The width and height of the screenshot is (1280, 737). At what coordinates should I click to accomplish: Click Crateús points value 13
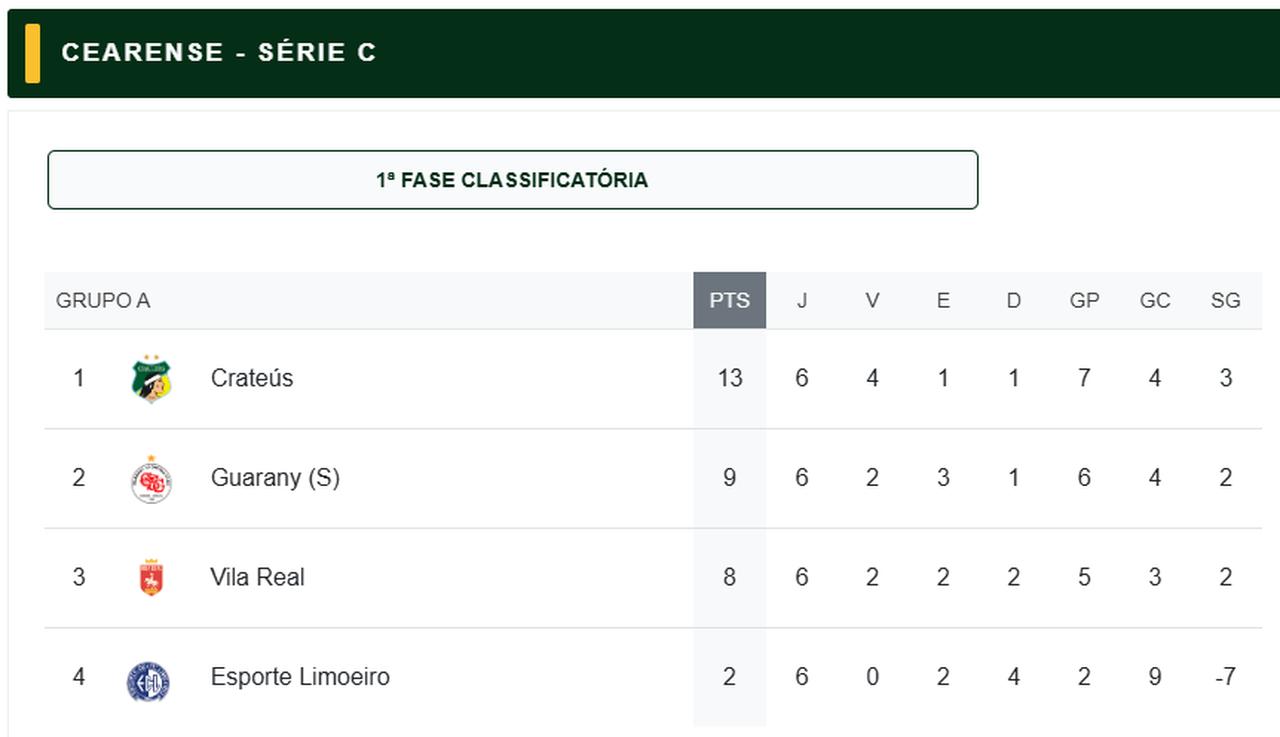coord(729,378)
